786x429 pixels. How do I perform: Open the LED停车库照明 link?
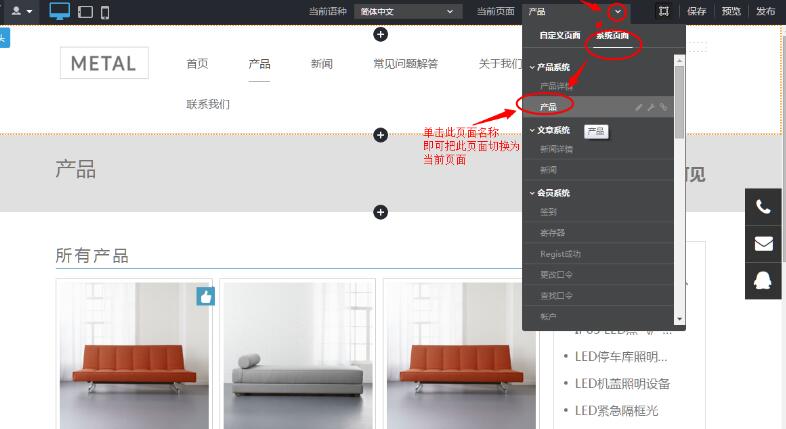click(621, 357)
